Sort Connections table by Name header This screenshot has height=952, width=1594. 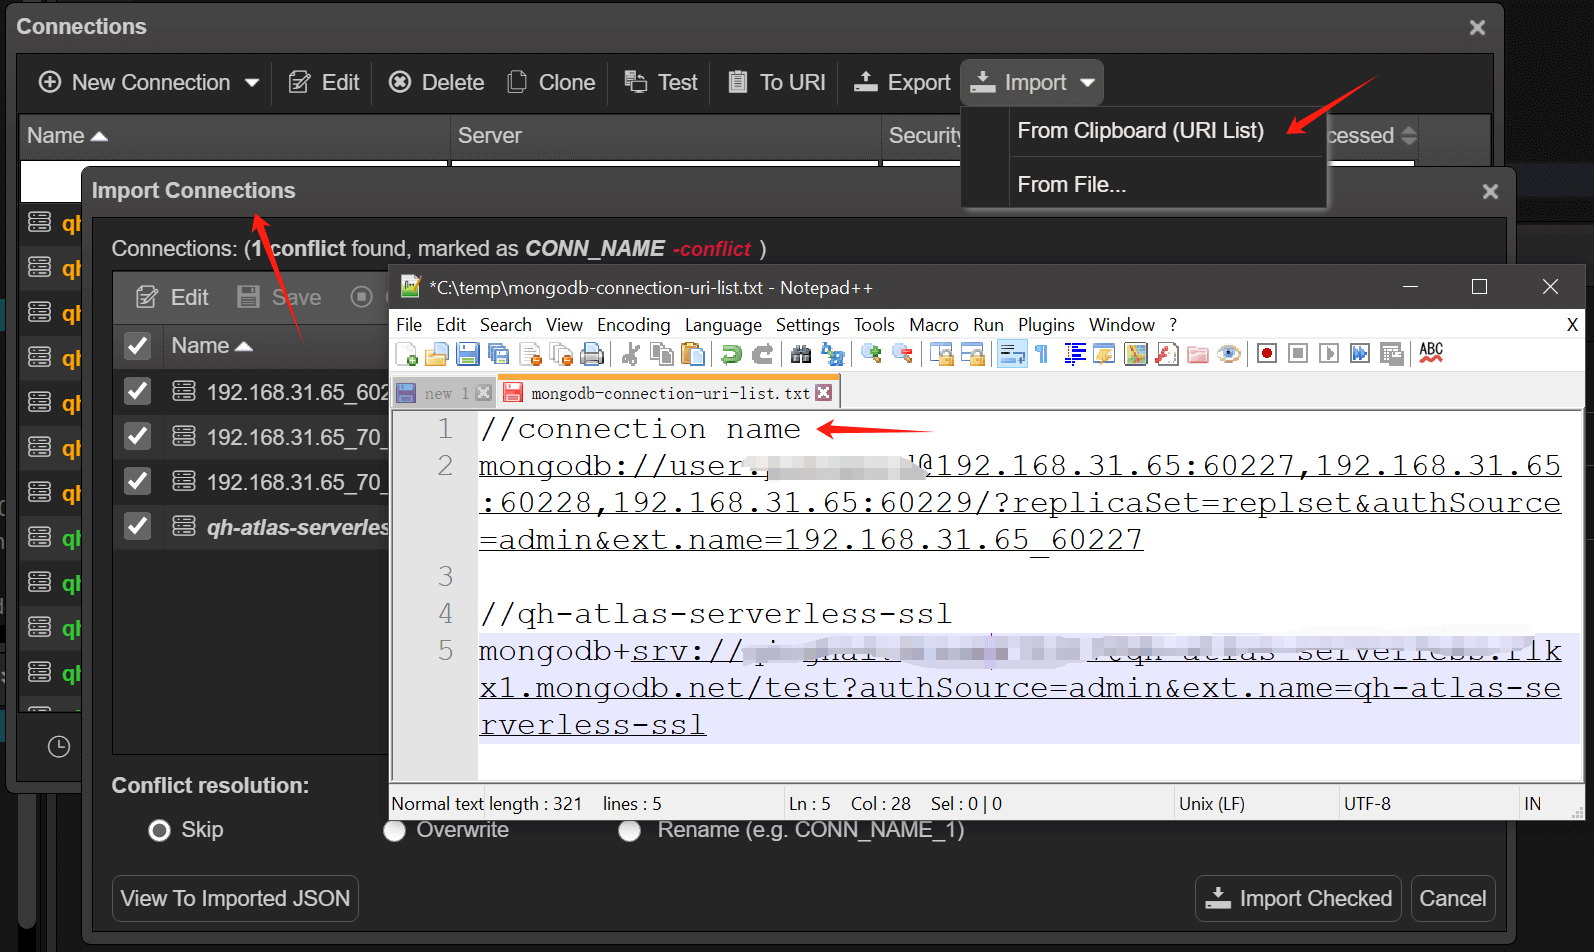tap(67, 136)
